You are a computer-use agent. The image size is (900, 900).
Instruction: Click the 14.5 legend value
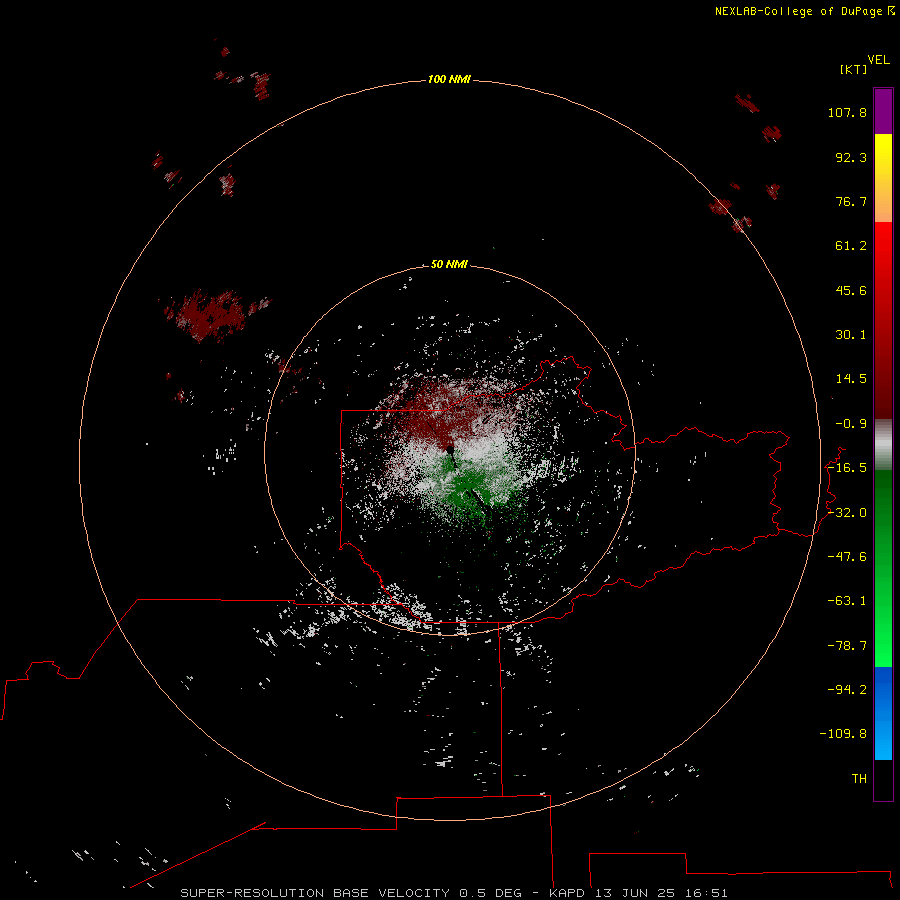pos(851,379)
